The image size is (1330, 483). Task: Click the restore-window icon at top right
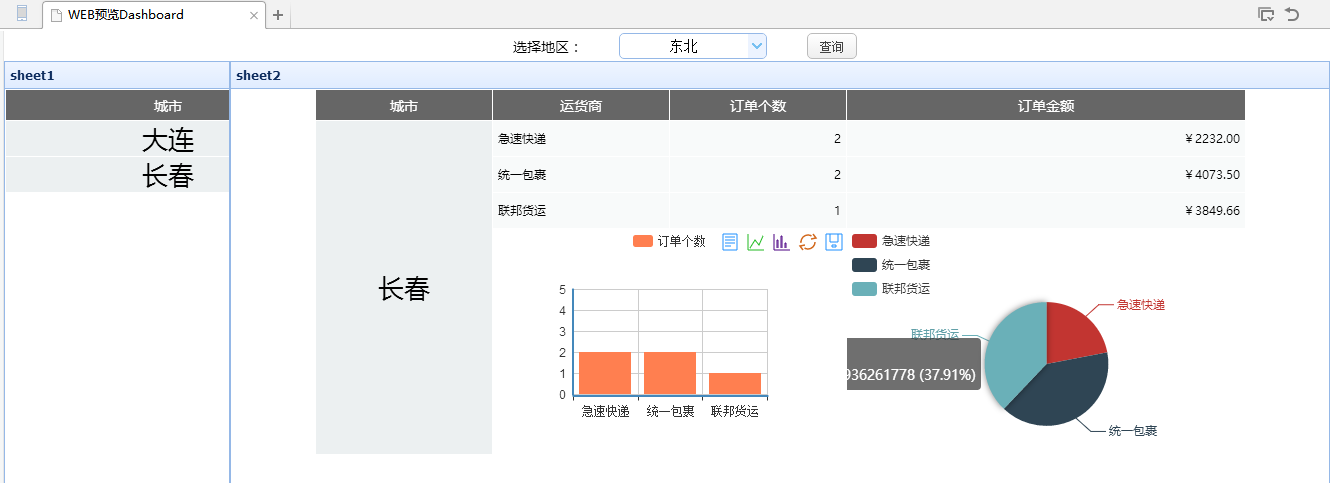[x=1266, y=14]
